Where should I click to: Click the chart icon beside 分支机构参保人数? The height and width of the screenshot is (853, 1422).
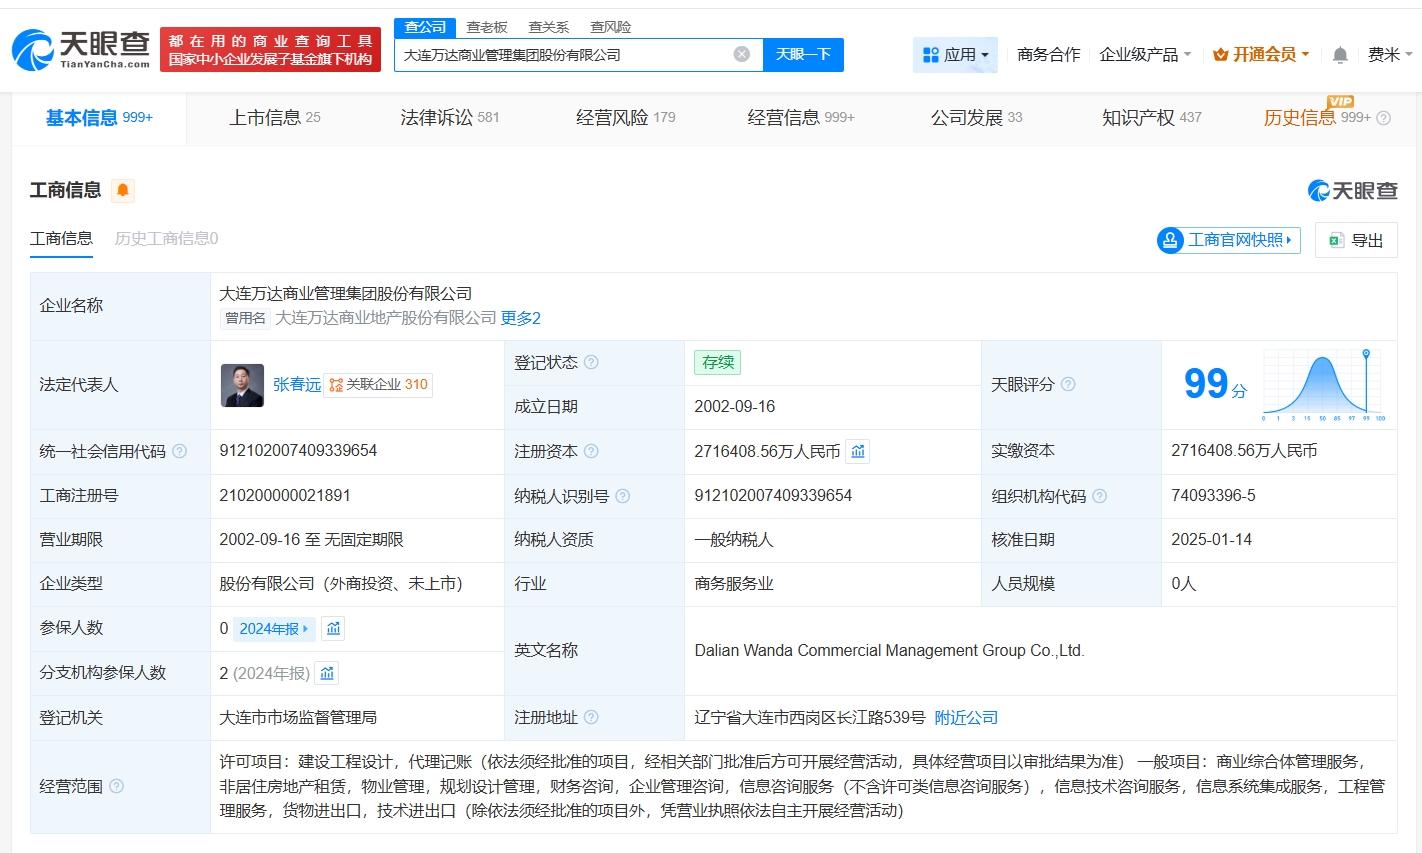pos(327,673)
